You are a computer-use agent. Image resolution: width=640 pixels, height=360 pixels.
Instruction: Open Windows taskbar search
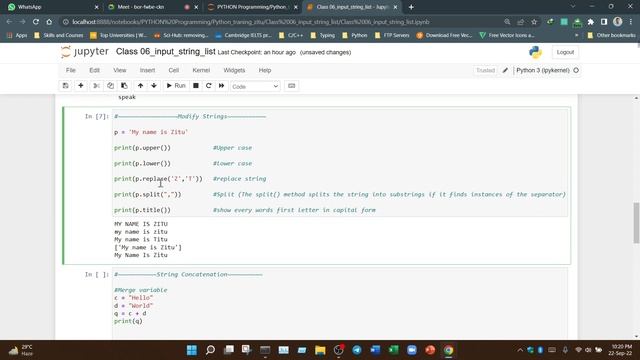210,350
